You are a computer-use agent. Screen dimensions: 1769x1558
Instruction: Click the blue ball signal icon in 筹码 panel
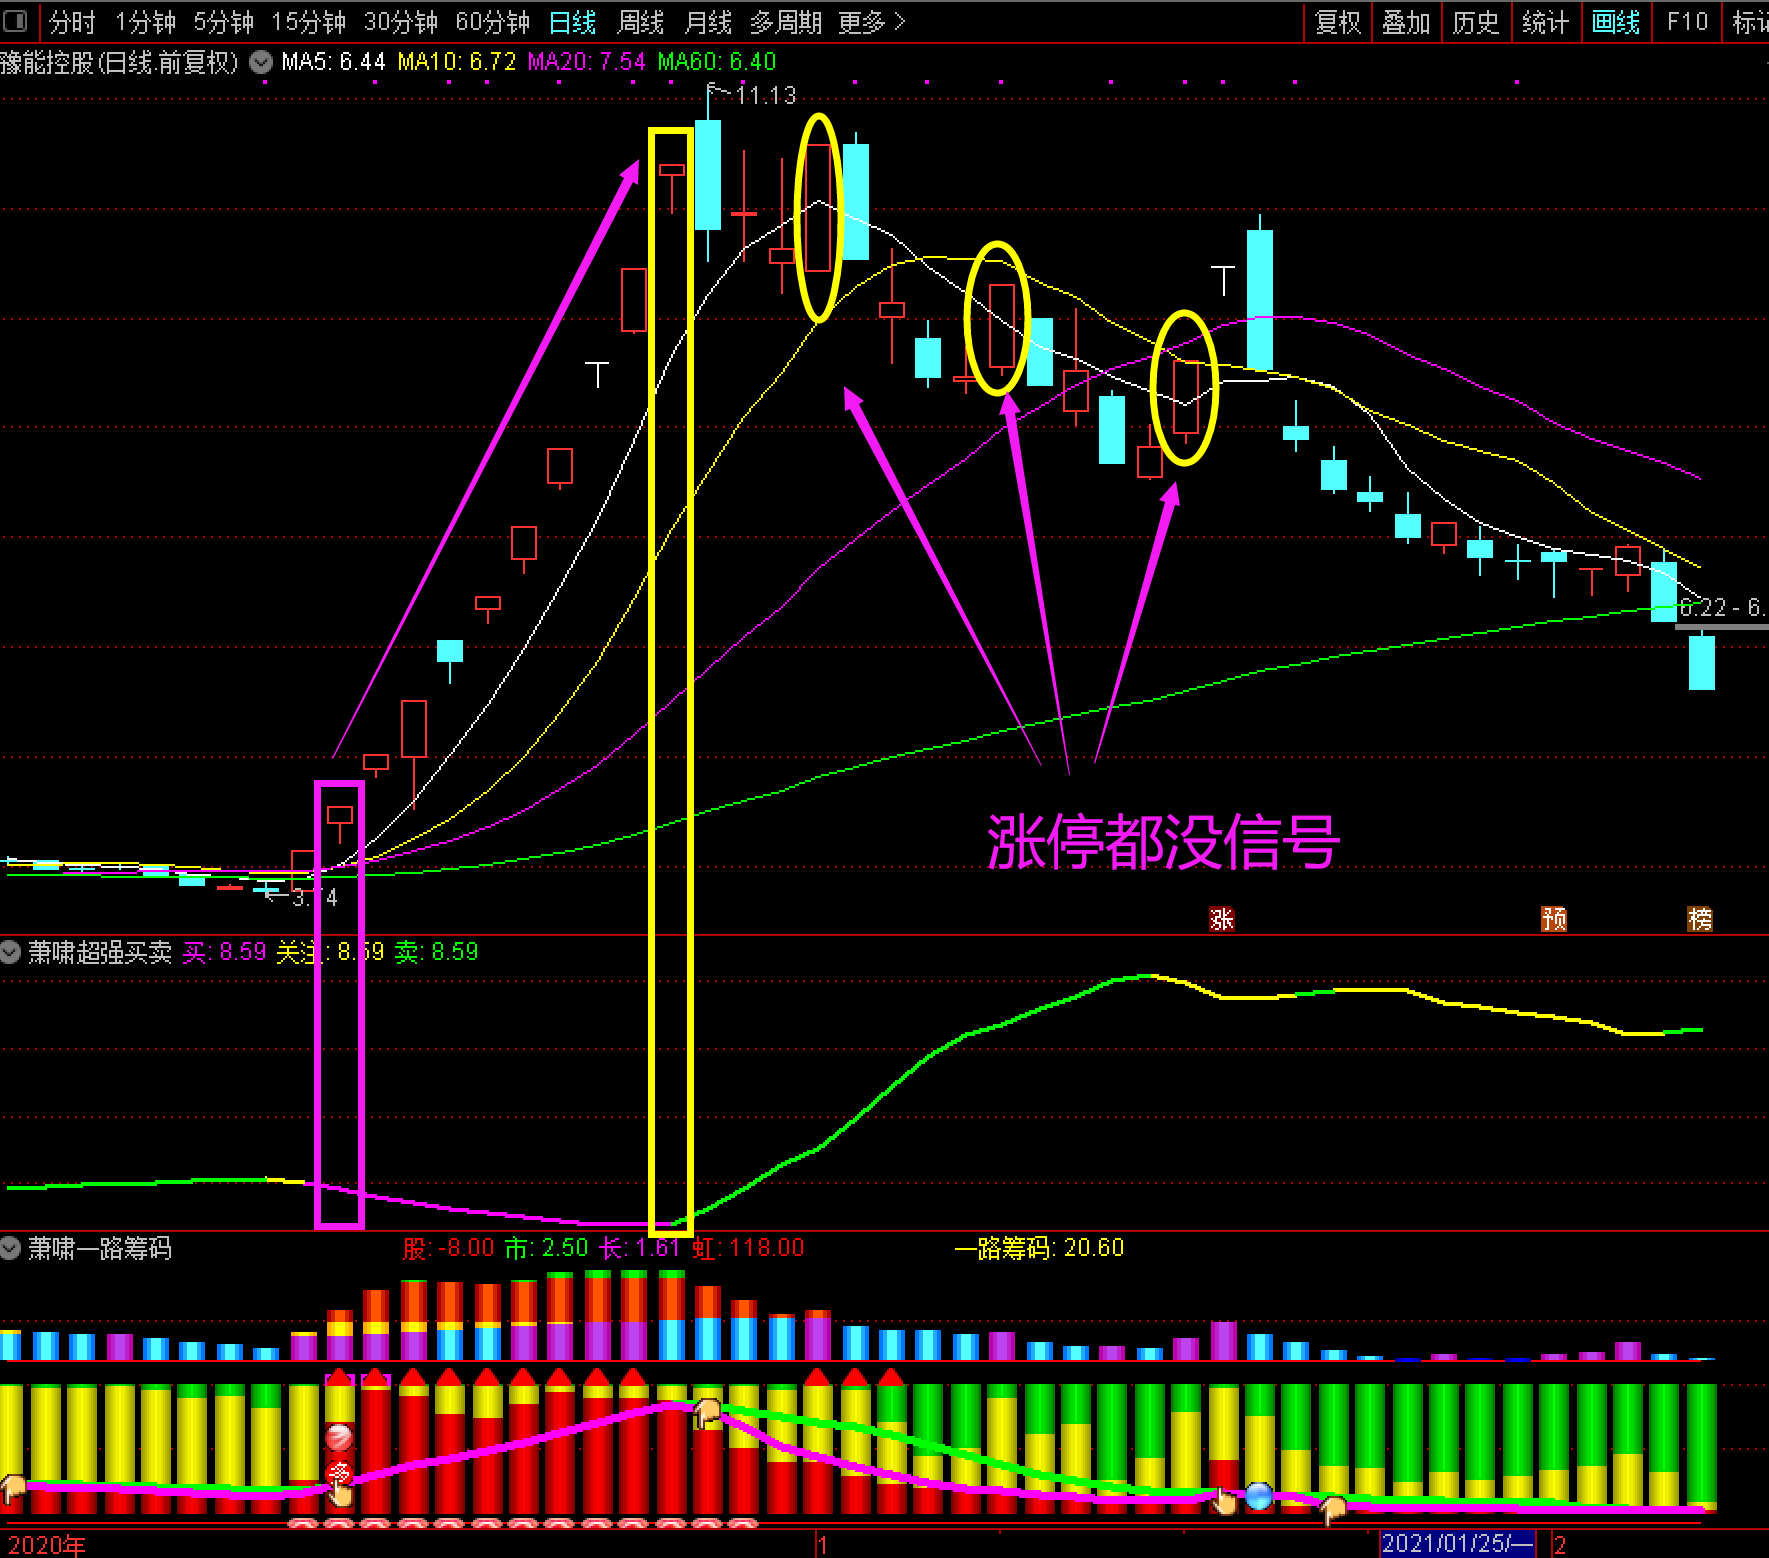tap(1259, 1495)
